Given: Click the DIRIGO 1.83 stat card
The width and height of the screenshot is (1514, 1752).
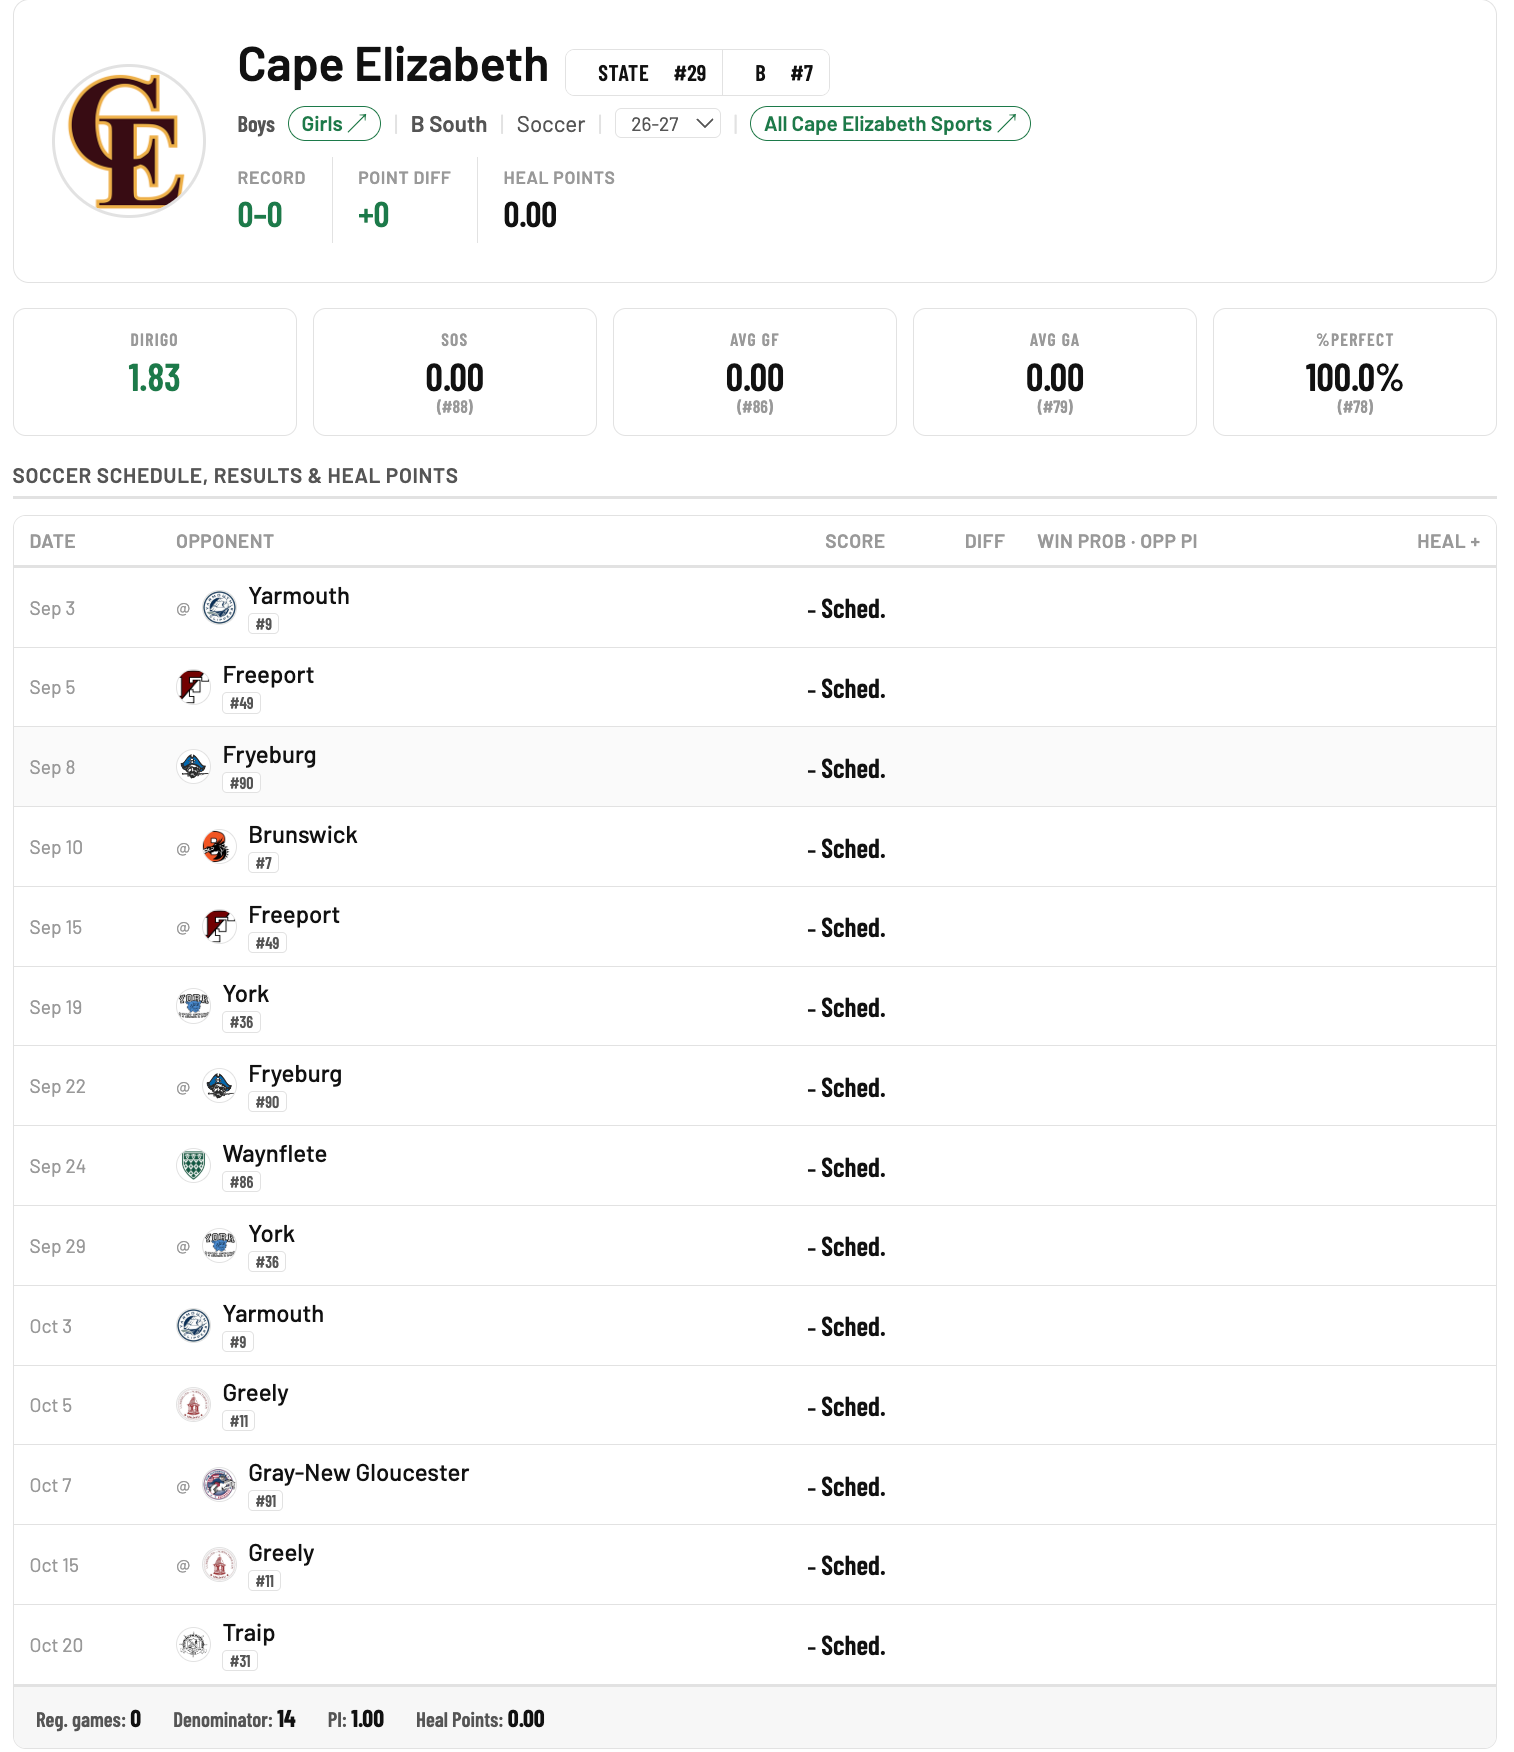Looking at the screenshot, I should (155, 372).
